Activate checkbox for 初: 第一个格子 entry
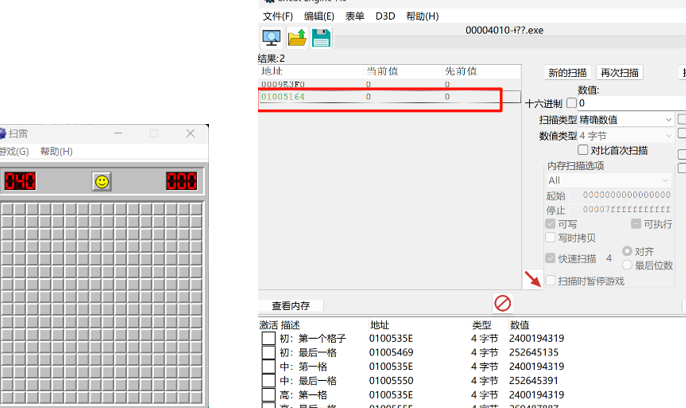Viewport: 686px width, 408px height. click(268, 338)
